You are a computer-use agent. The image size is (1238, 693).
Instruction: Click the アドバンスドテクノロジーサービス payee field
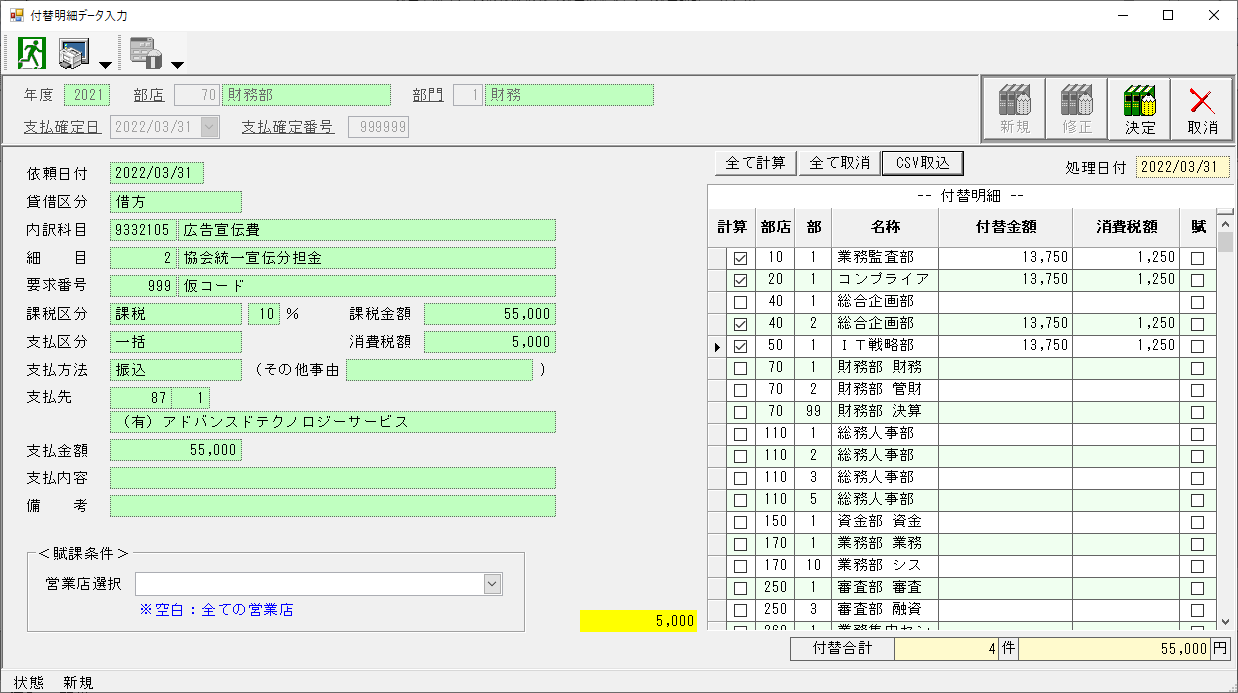pyautogui.click(x=333, y=422)
